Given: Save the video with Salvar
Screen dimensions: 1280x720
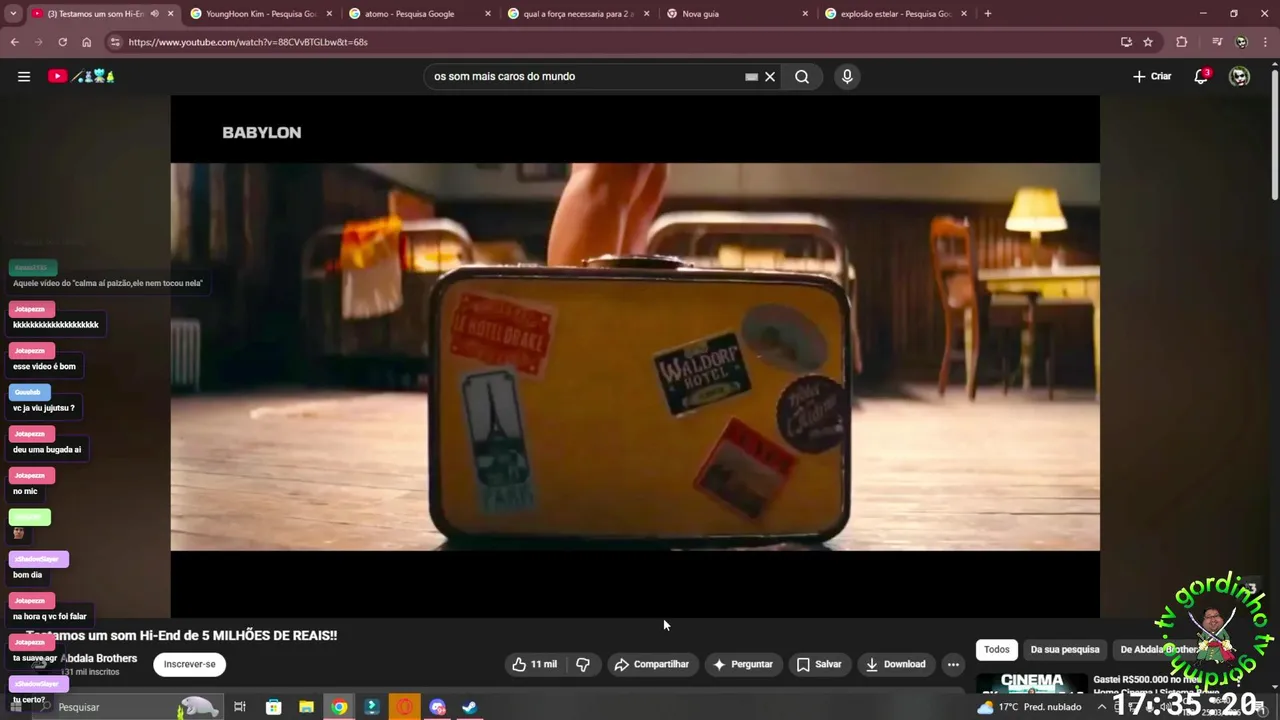Looking at the screenshot, I should click(x=819, y=664).
